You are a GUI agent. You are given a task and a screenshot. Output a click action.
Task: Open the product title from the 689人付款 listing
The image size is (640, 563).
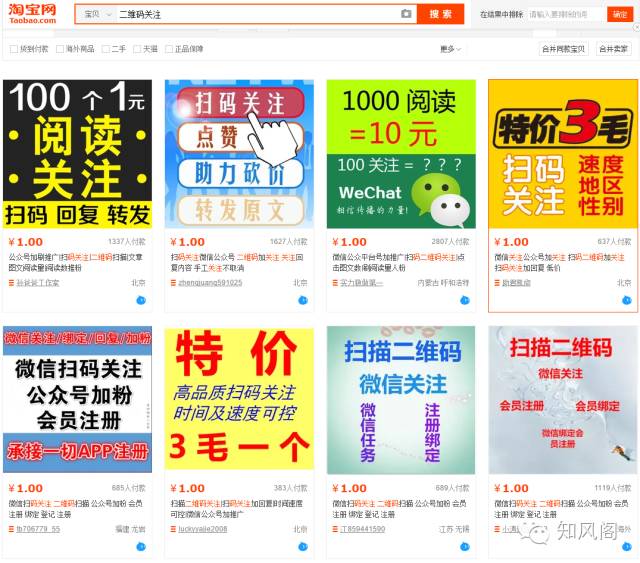tap(400, 509)
